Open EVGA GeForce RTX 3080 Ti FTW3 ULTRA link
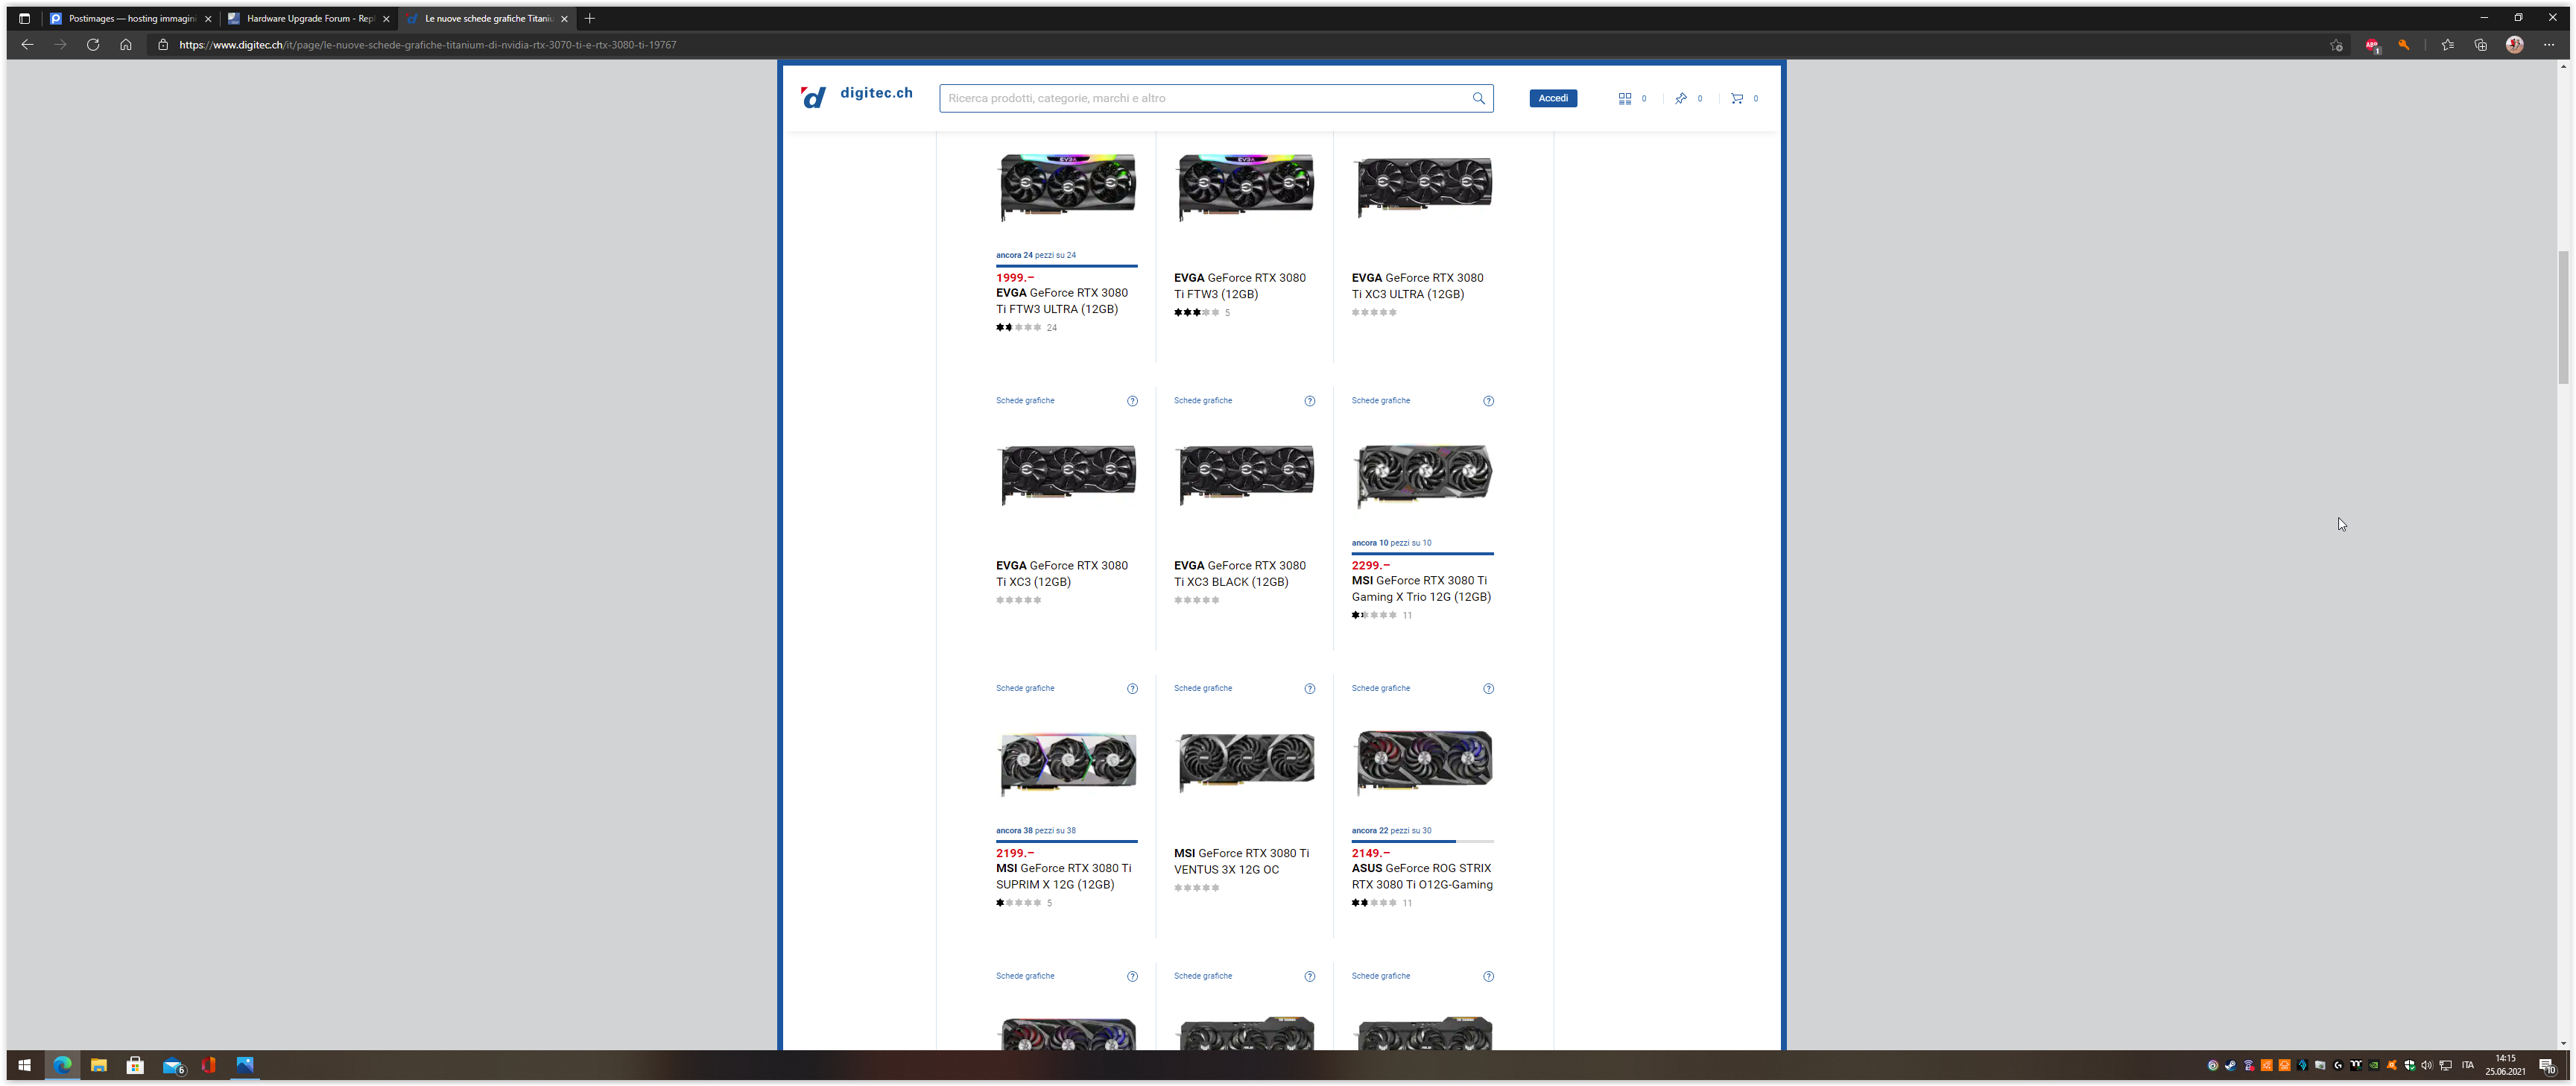 point(1062,301)
